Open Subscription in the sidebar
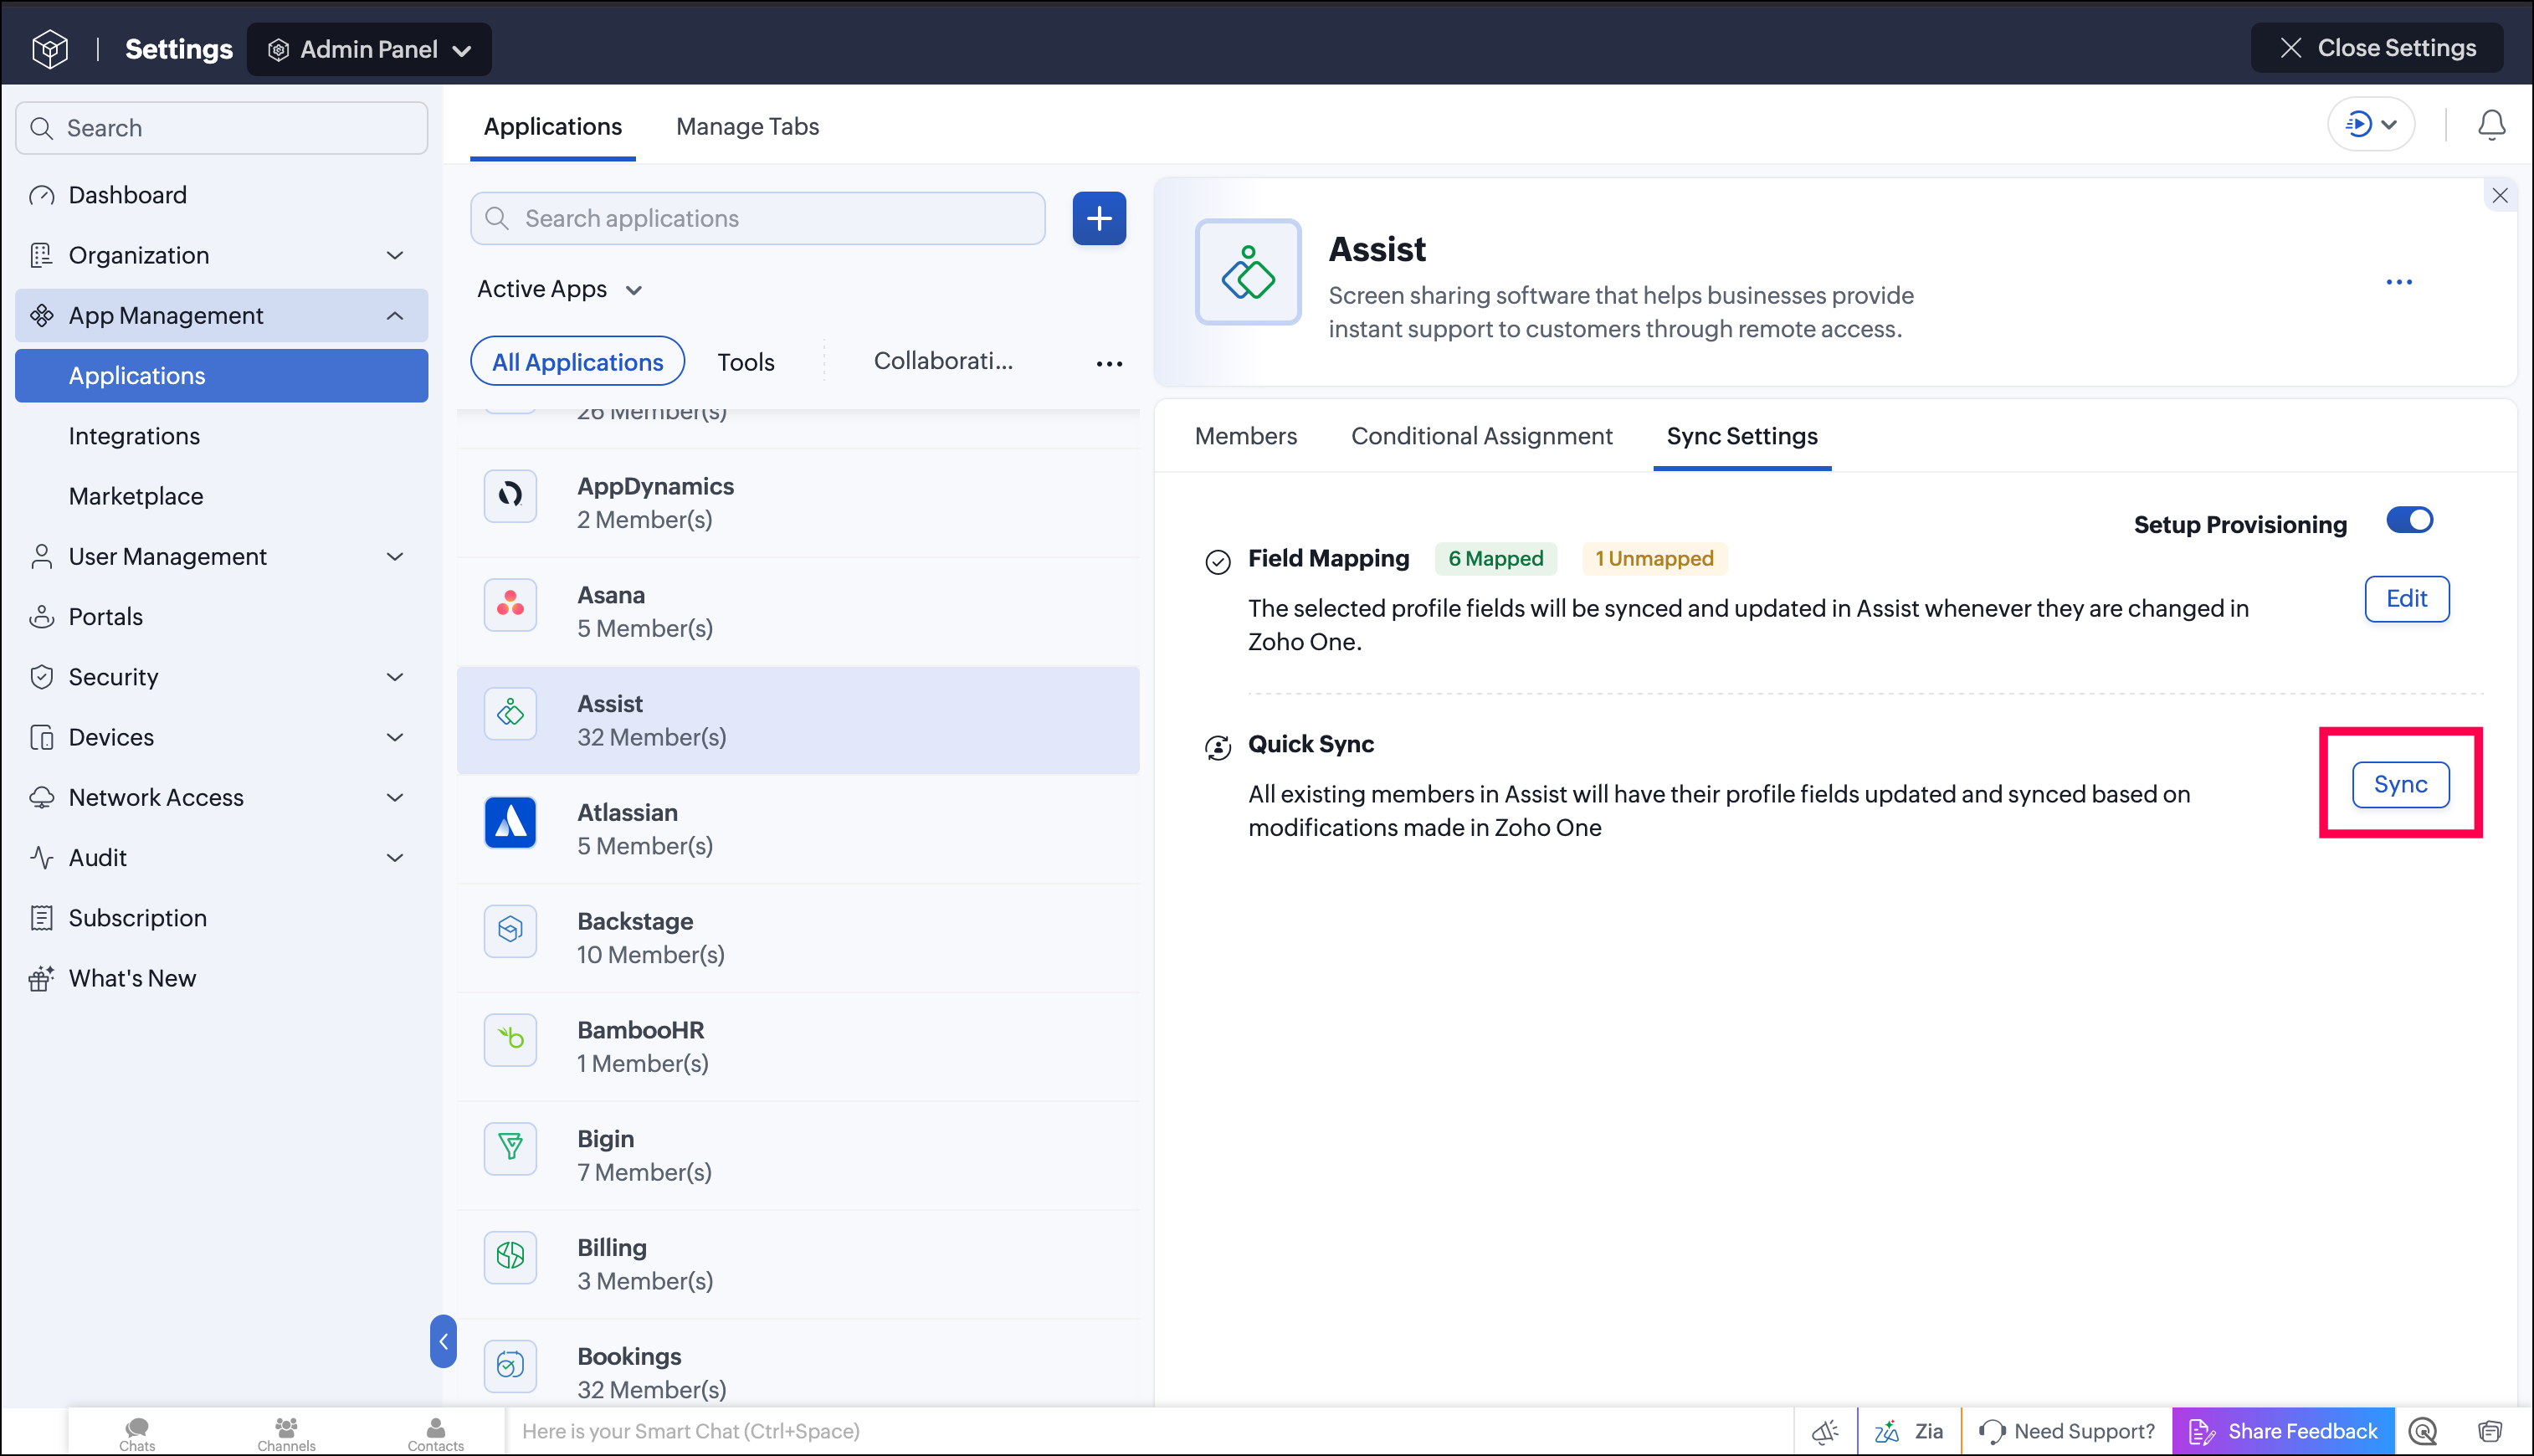Screen dimensions: 2534x1456 [222, 918]
